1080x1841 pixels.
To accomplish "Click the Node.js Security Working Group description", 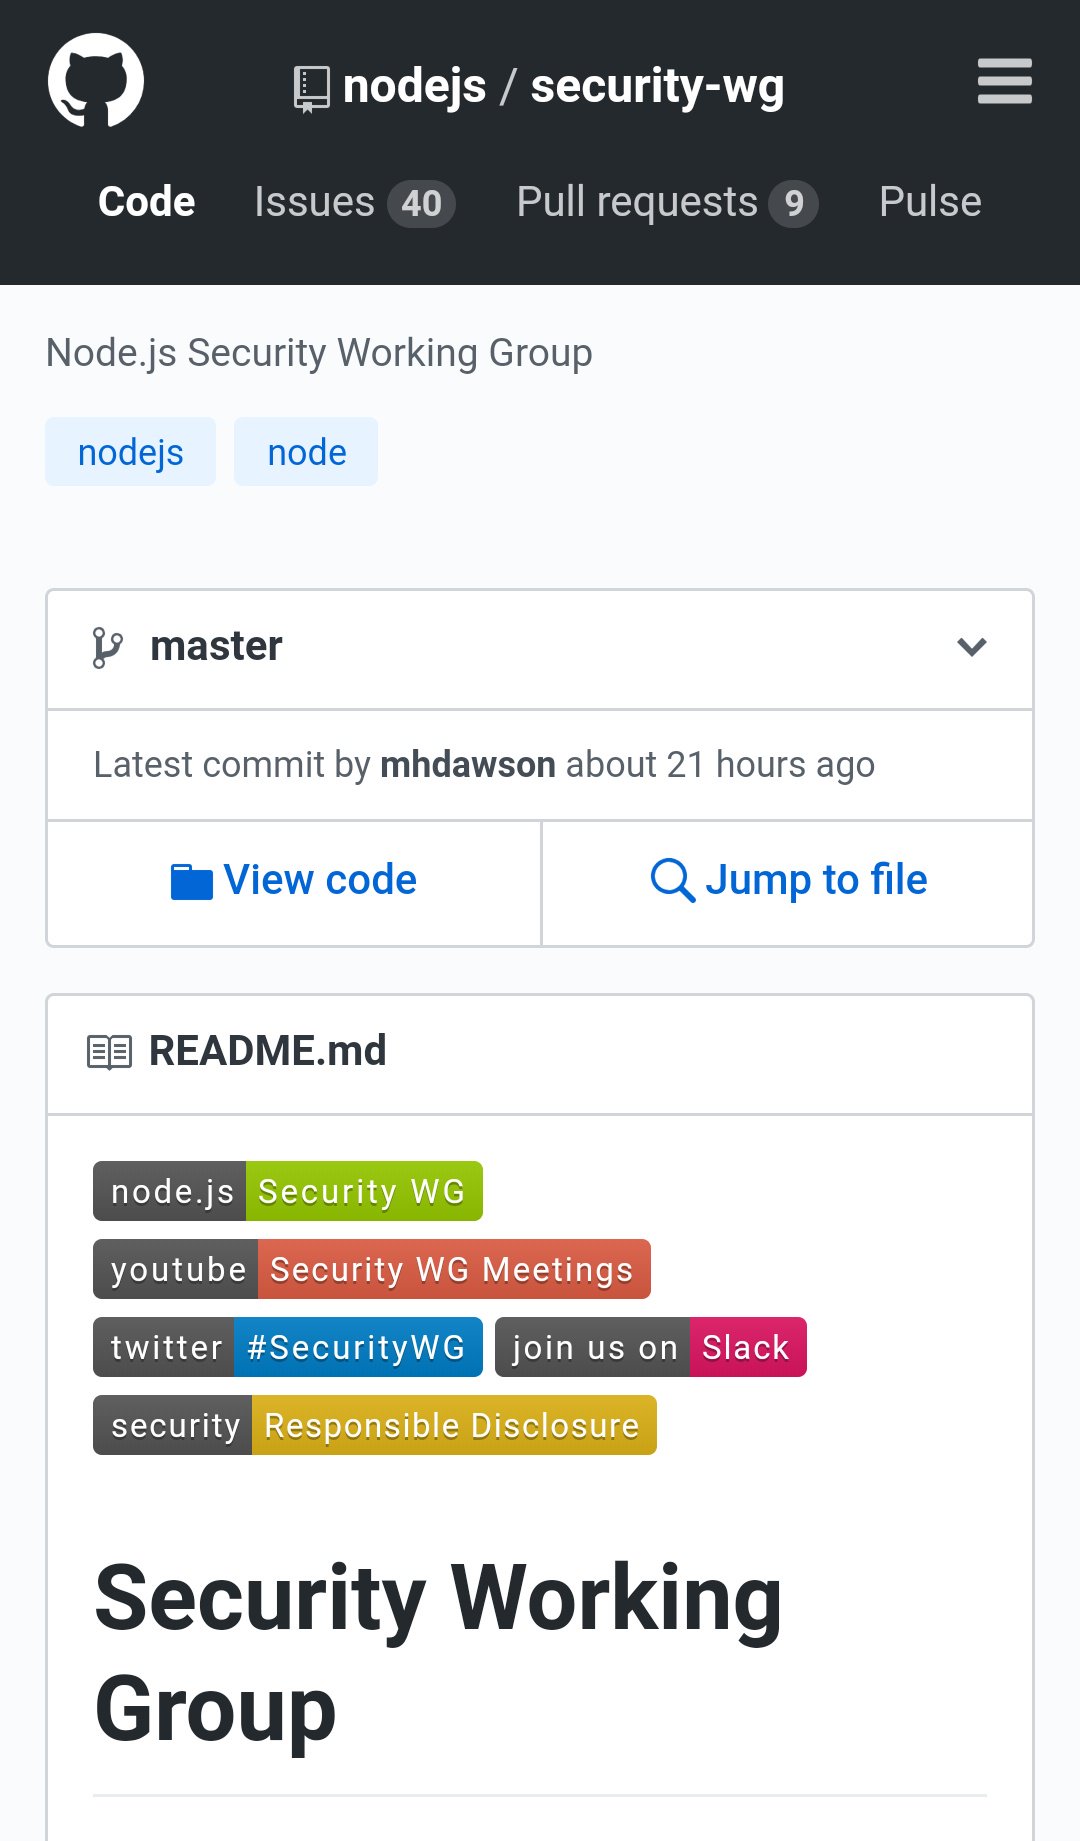I will [319, 353].
